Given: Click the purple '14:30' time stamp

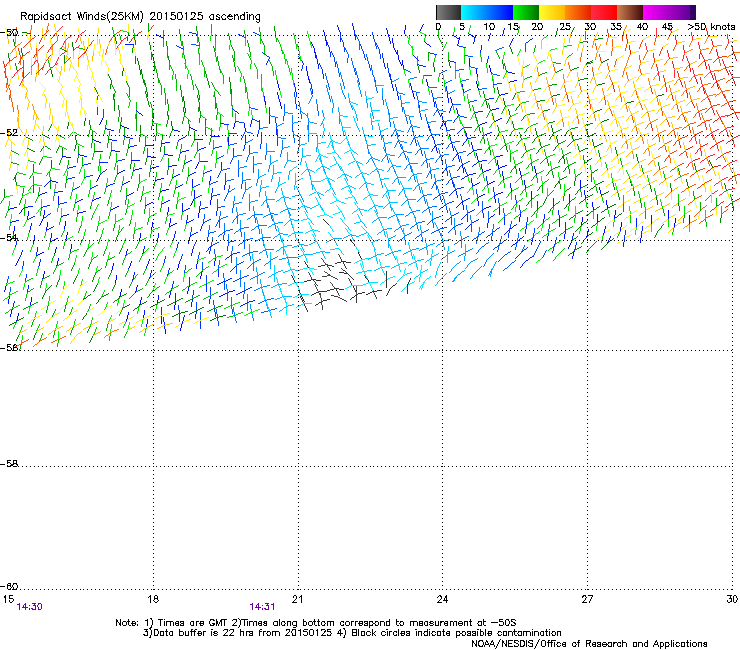Looking at the screenshot, I should (x=29, y=607).
